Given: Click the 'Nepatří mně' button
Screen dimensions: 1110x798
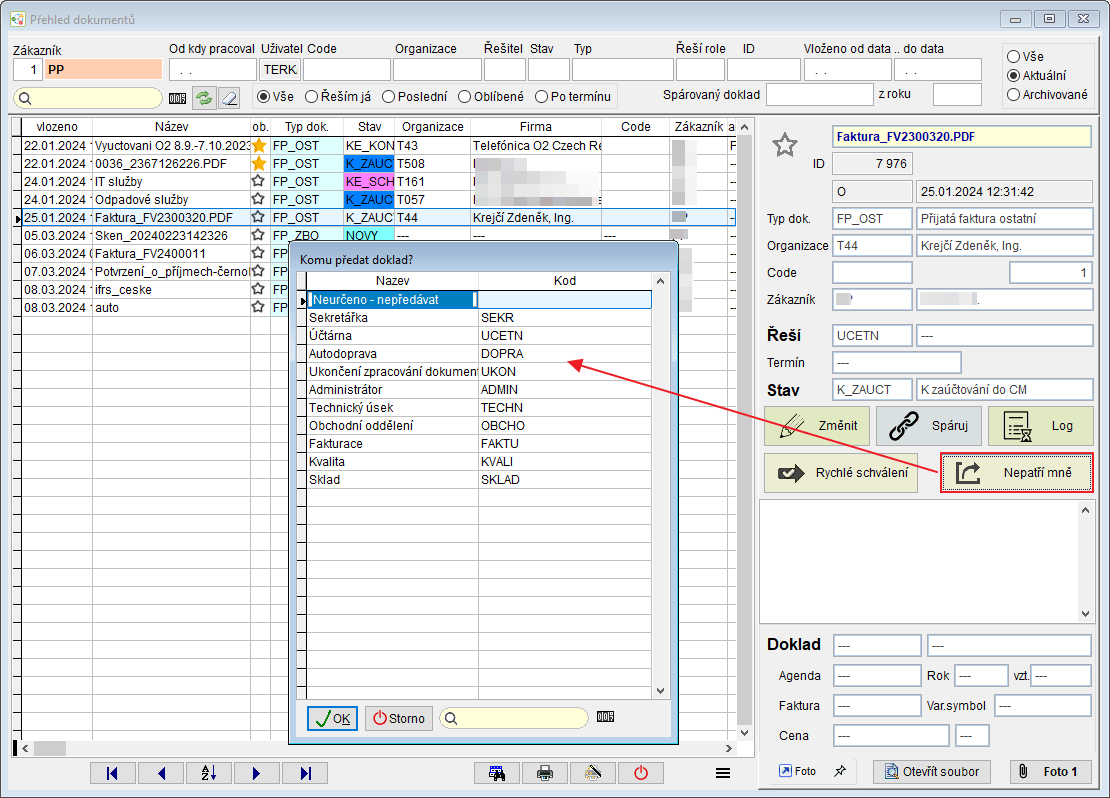Looking at the screenshot, I should click(x=1017, y=473).
